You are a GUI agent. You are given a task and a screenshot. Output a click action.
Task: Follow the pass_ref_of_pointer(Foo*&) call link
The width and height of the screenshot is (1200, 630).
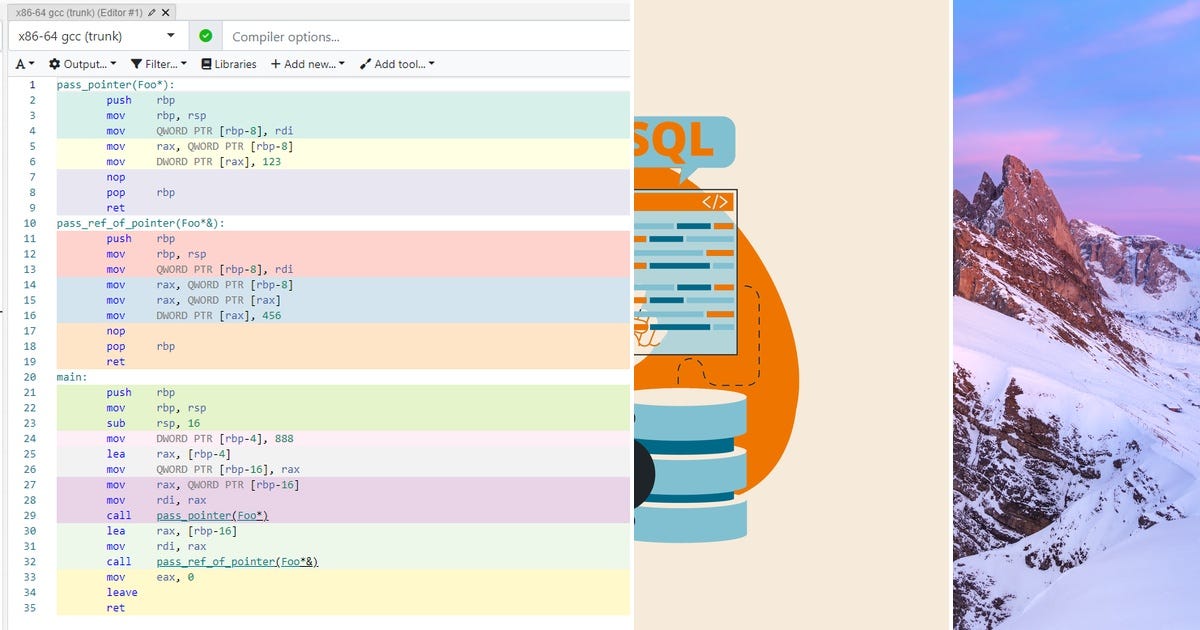(236, 561)
